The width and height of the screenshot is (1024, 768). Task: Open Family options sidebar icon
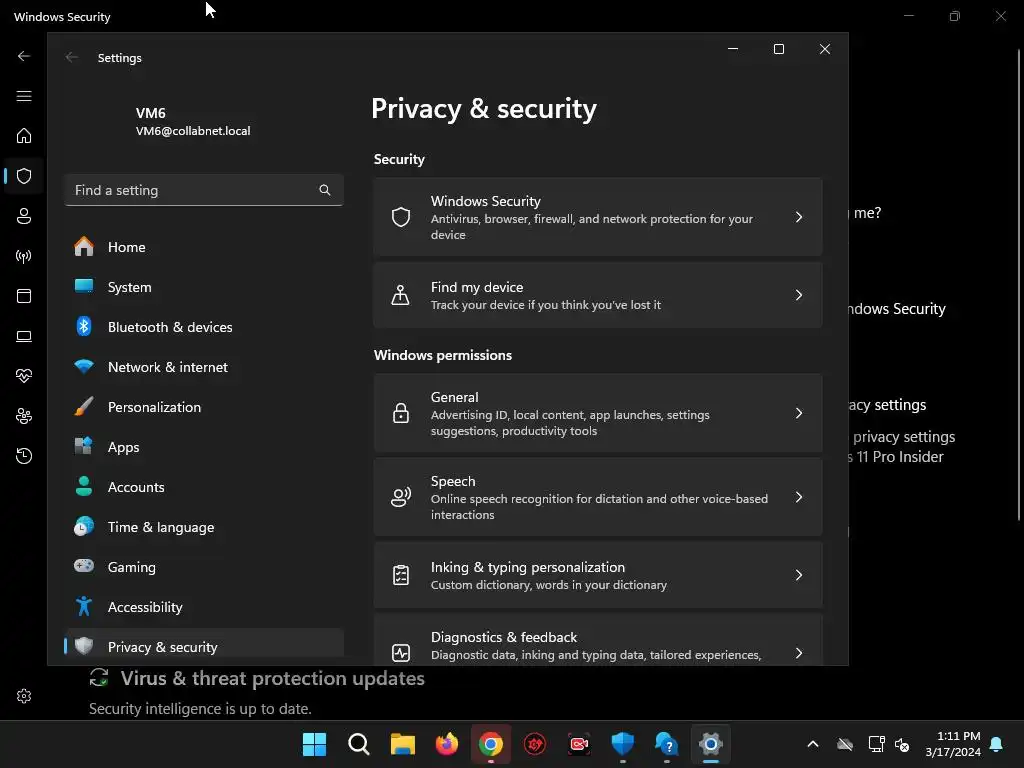coord(24,416)
